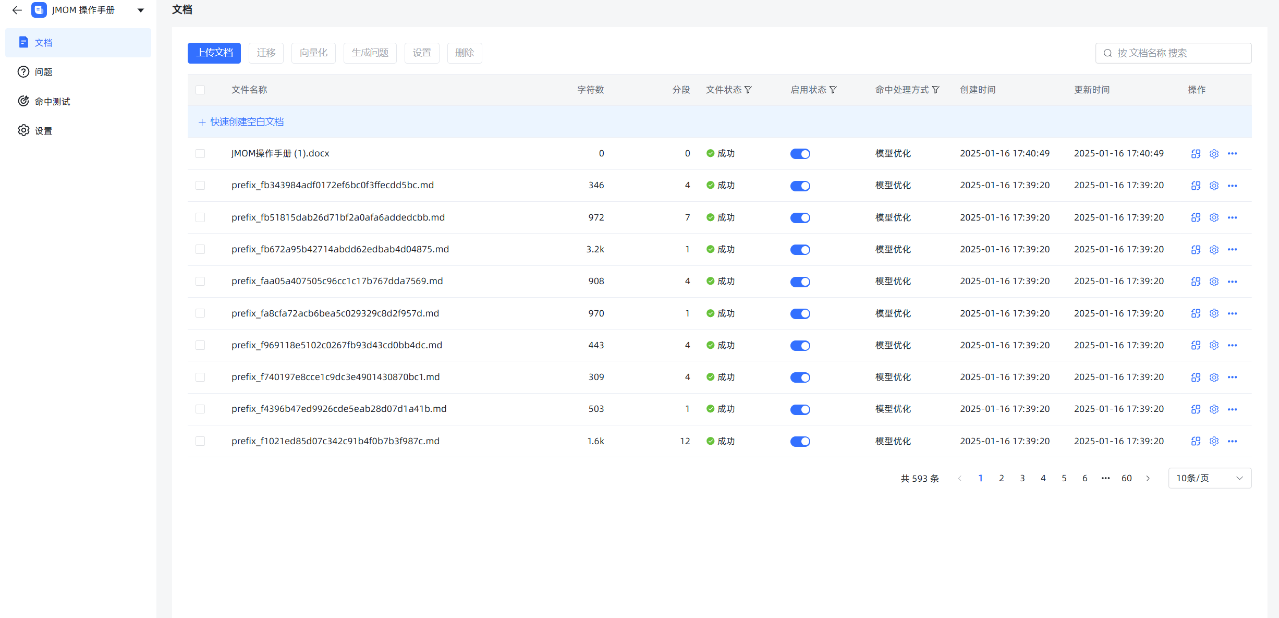
Task: Click the vectorize icon in the prefix_fb672a95b42714abdd62edbab4d04875.md row
Action: coord(1195,250)
